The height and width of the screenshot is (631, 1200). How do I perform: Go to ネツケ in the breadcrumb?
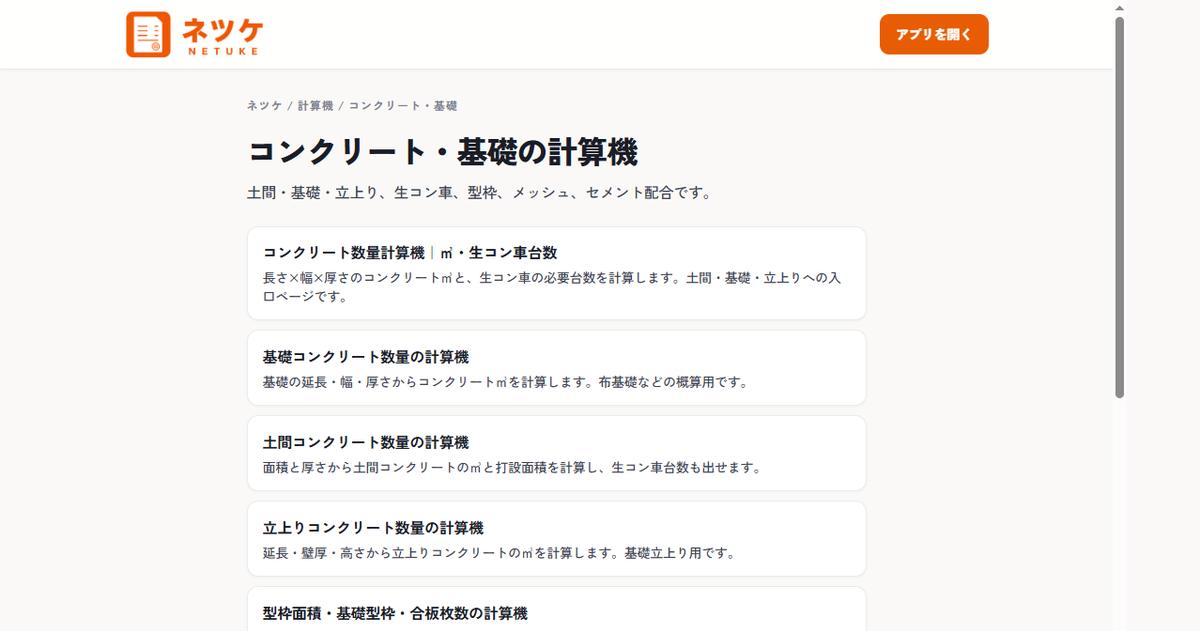click(265, 105)
